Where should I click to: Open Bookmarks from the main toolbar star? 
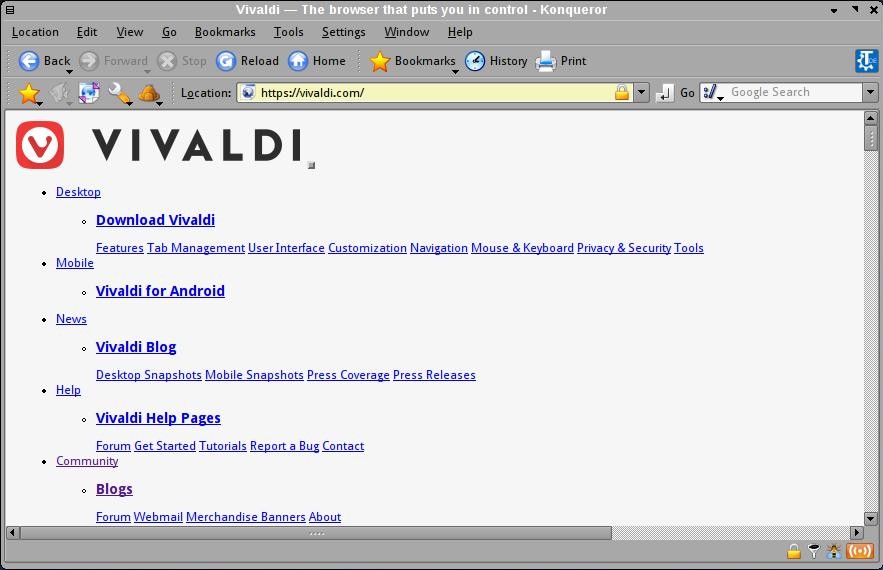380,61
